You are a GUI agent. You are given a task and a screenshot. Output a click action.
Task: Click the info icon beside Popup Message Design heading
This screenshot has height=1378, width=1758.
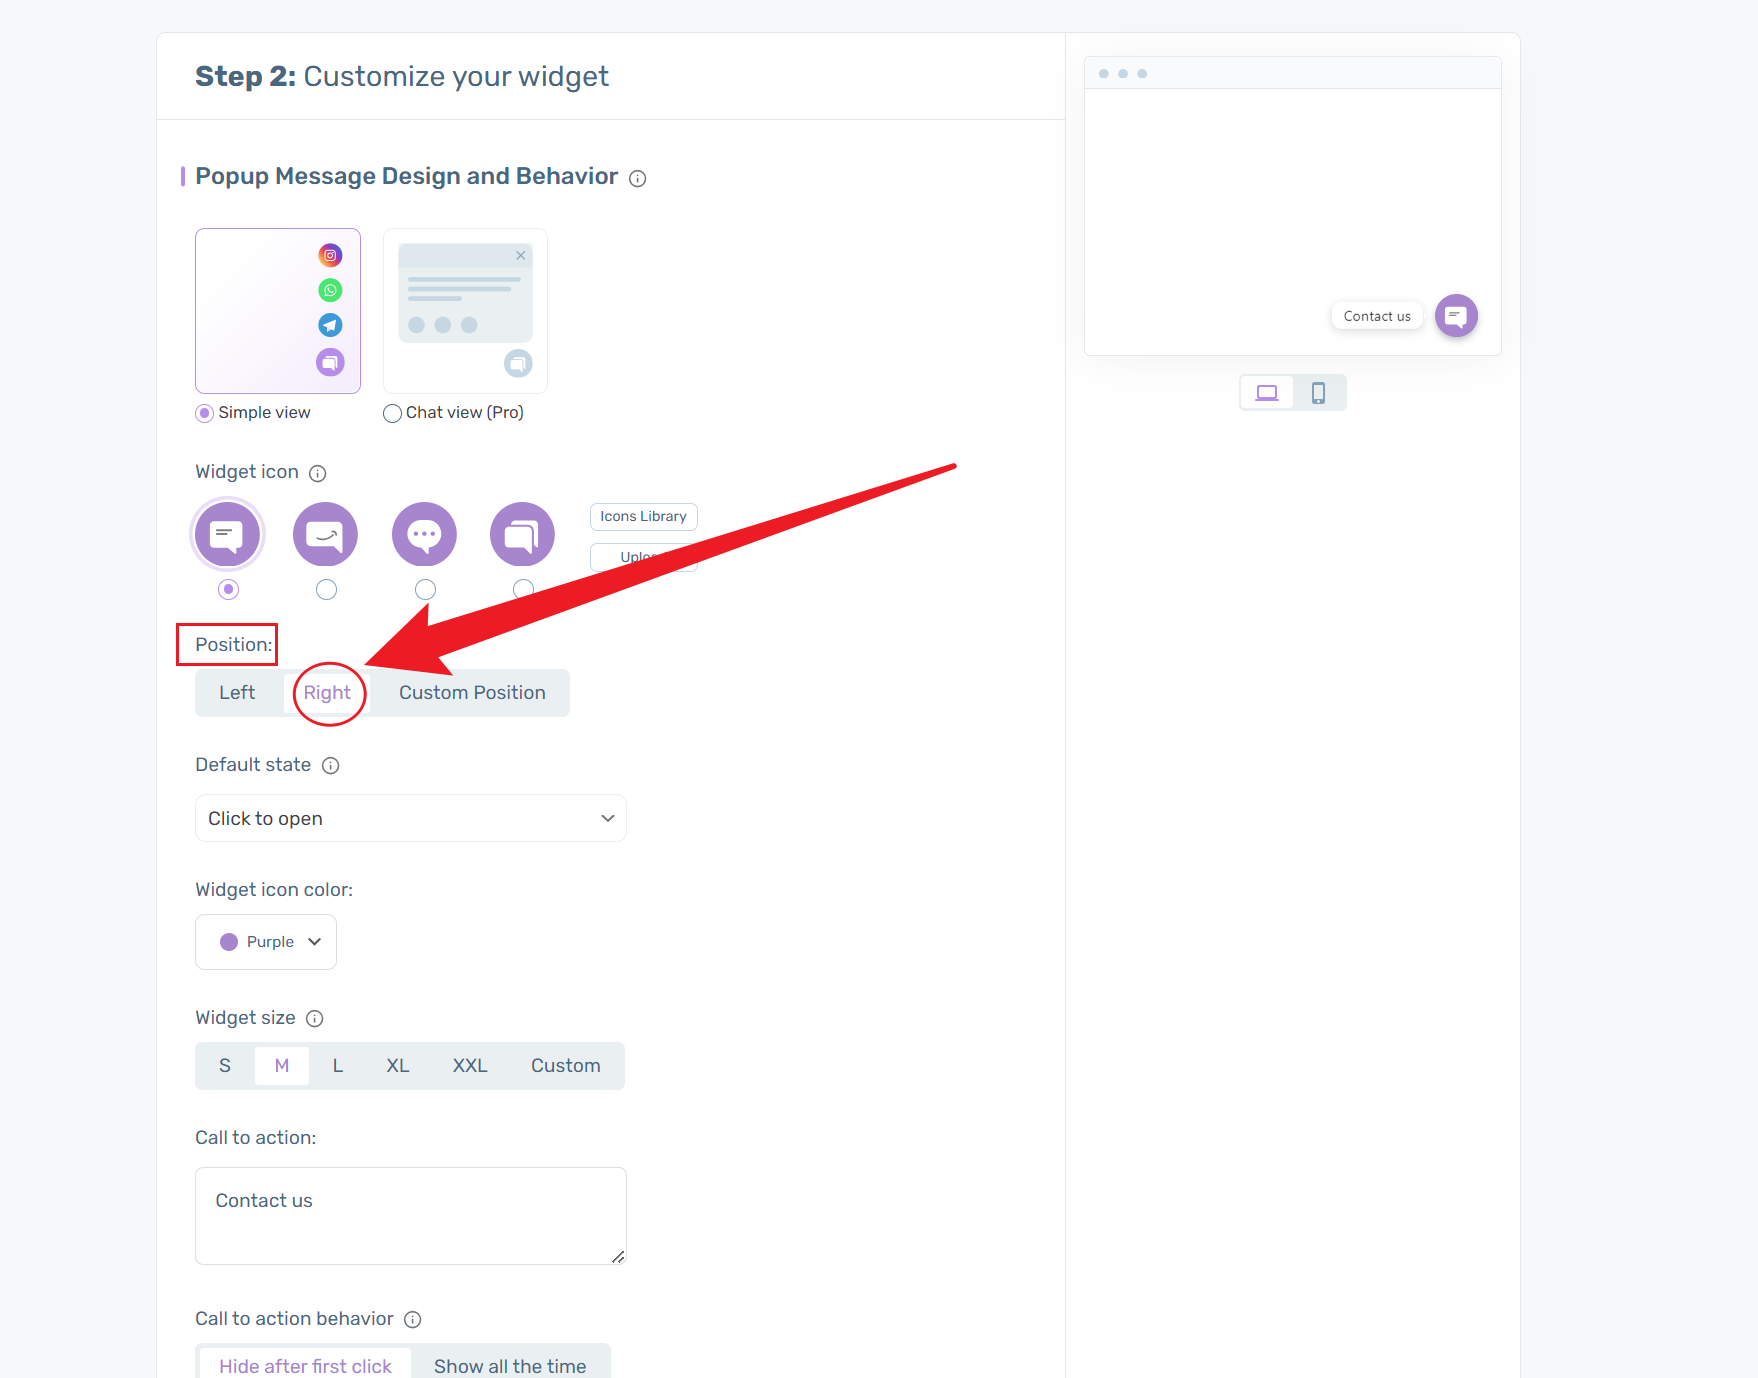638,178
